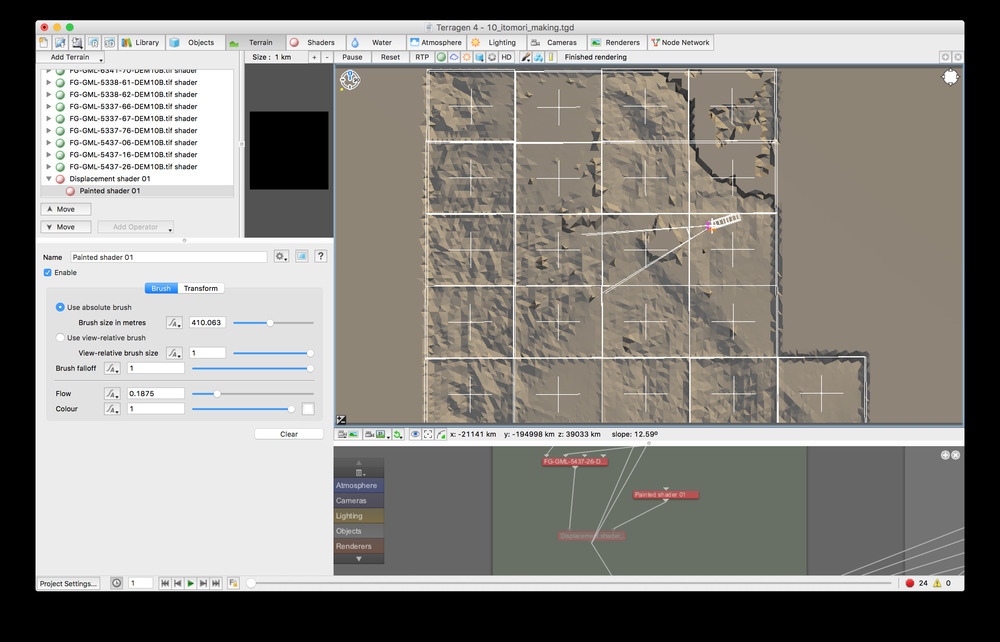Click the open project icon

pos(60,43)
